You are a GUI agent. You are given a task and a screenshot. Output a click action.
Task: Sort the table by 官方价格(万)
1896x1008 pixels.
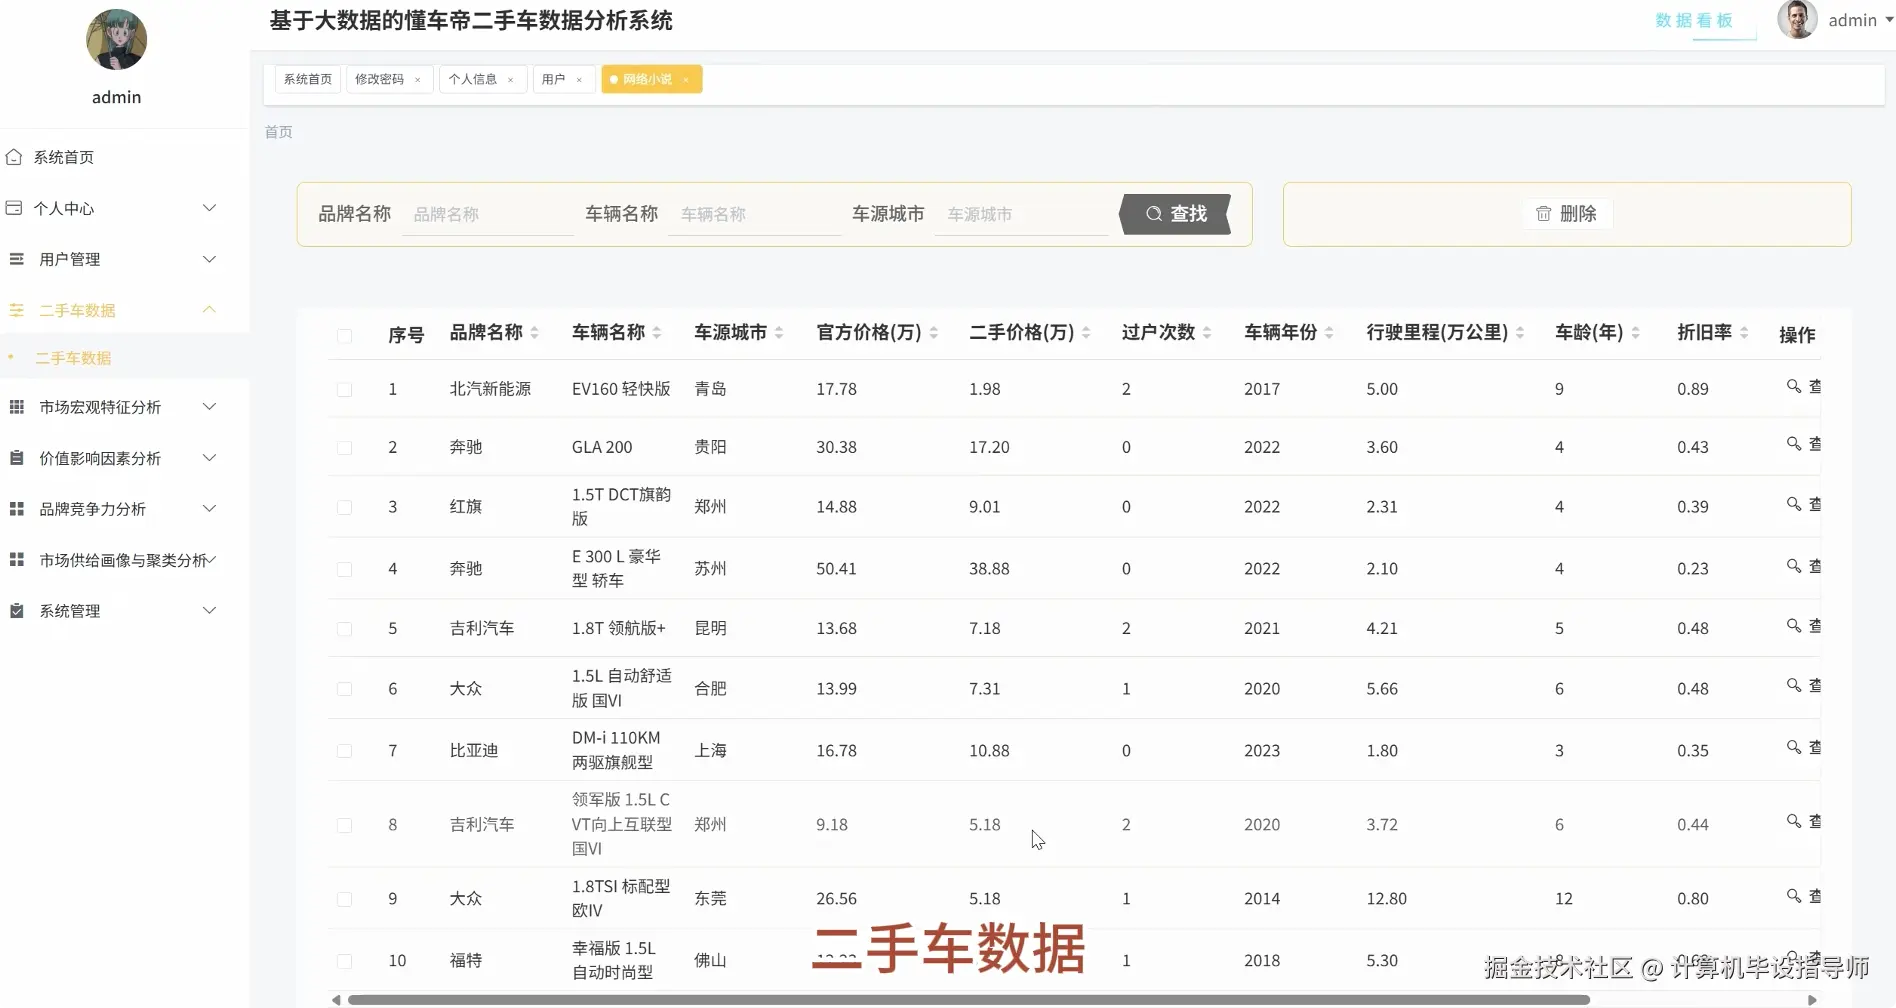[934, 333]
